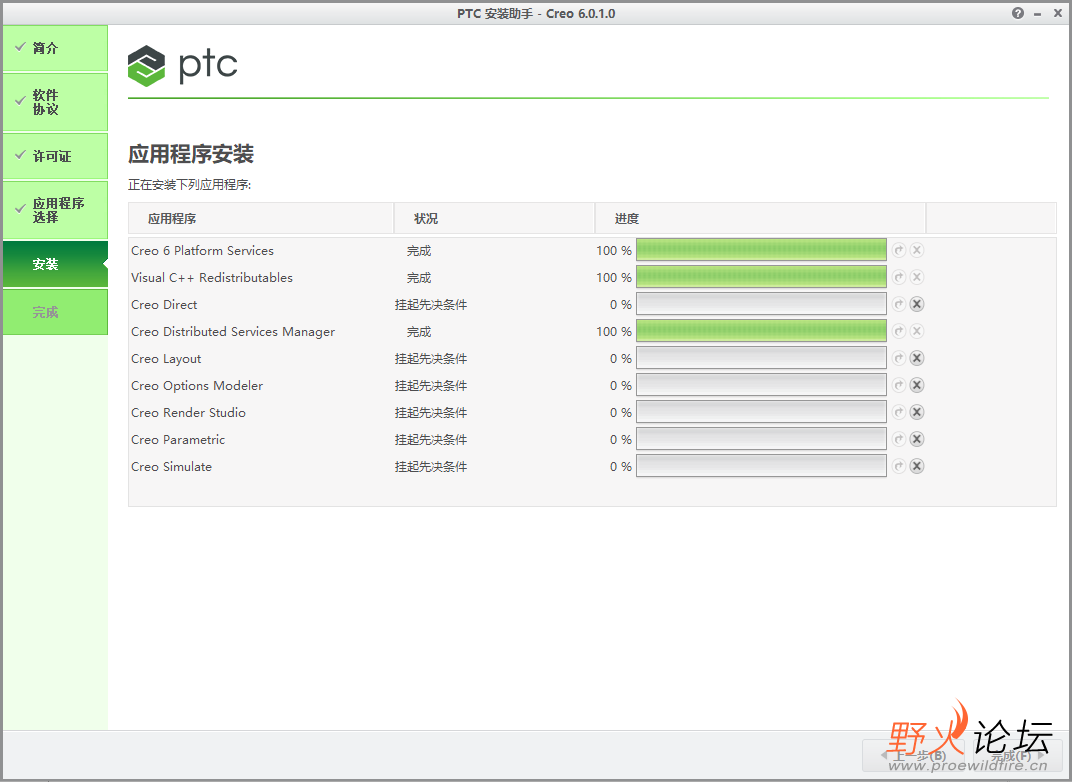The width and height of the screenshot is (1072, 782).
Task: Cancel installation of Creo Render Studio
Action: coord(917,412)
